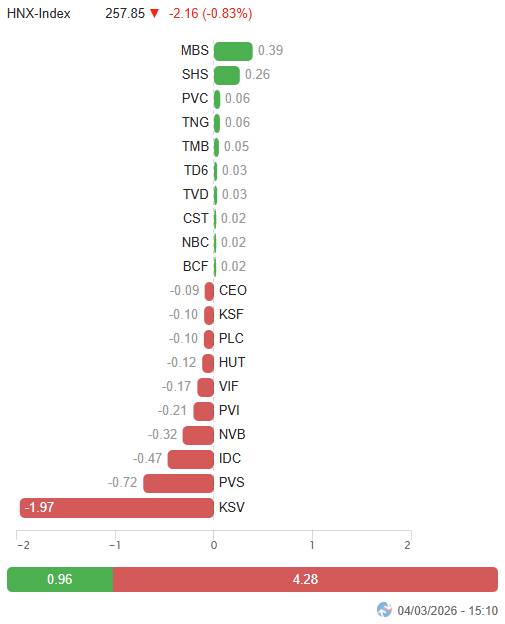Click the red 4.28 segment of summary bar

[x=305, y=579]
